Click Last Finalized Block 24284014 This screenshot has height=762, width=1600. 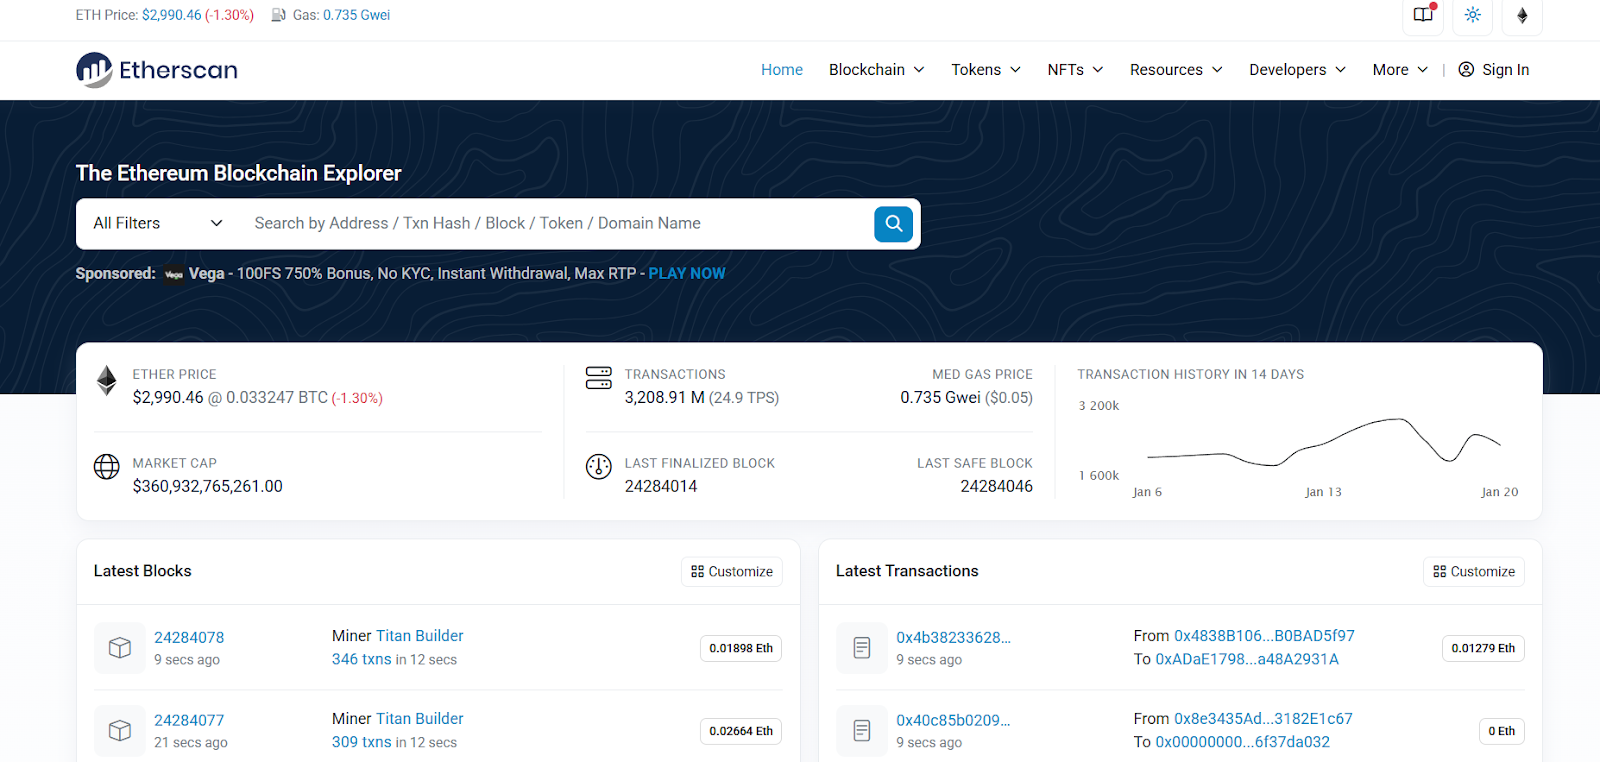[x=661, y=487]
